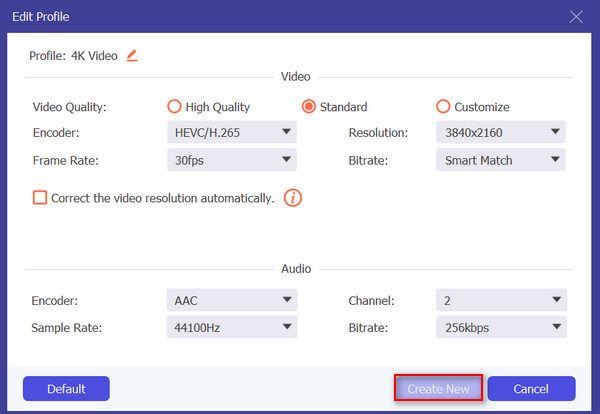
Task: Click the Video section heading
Action: (295, 77)
